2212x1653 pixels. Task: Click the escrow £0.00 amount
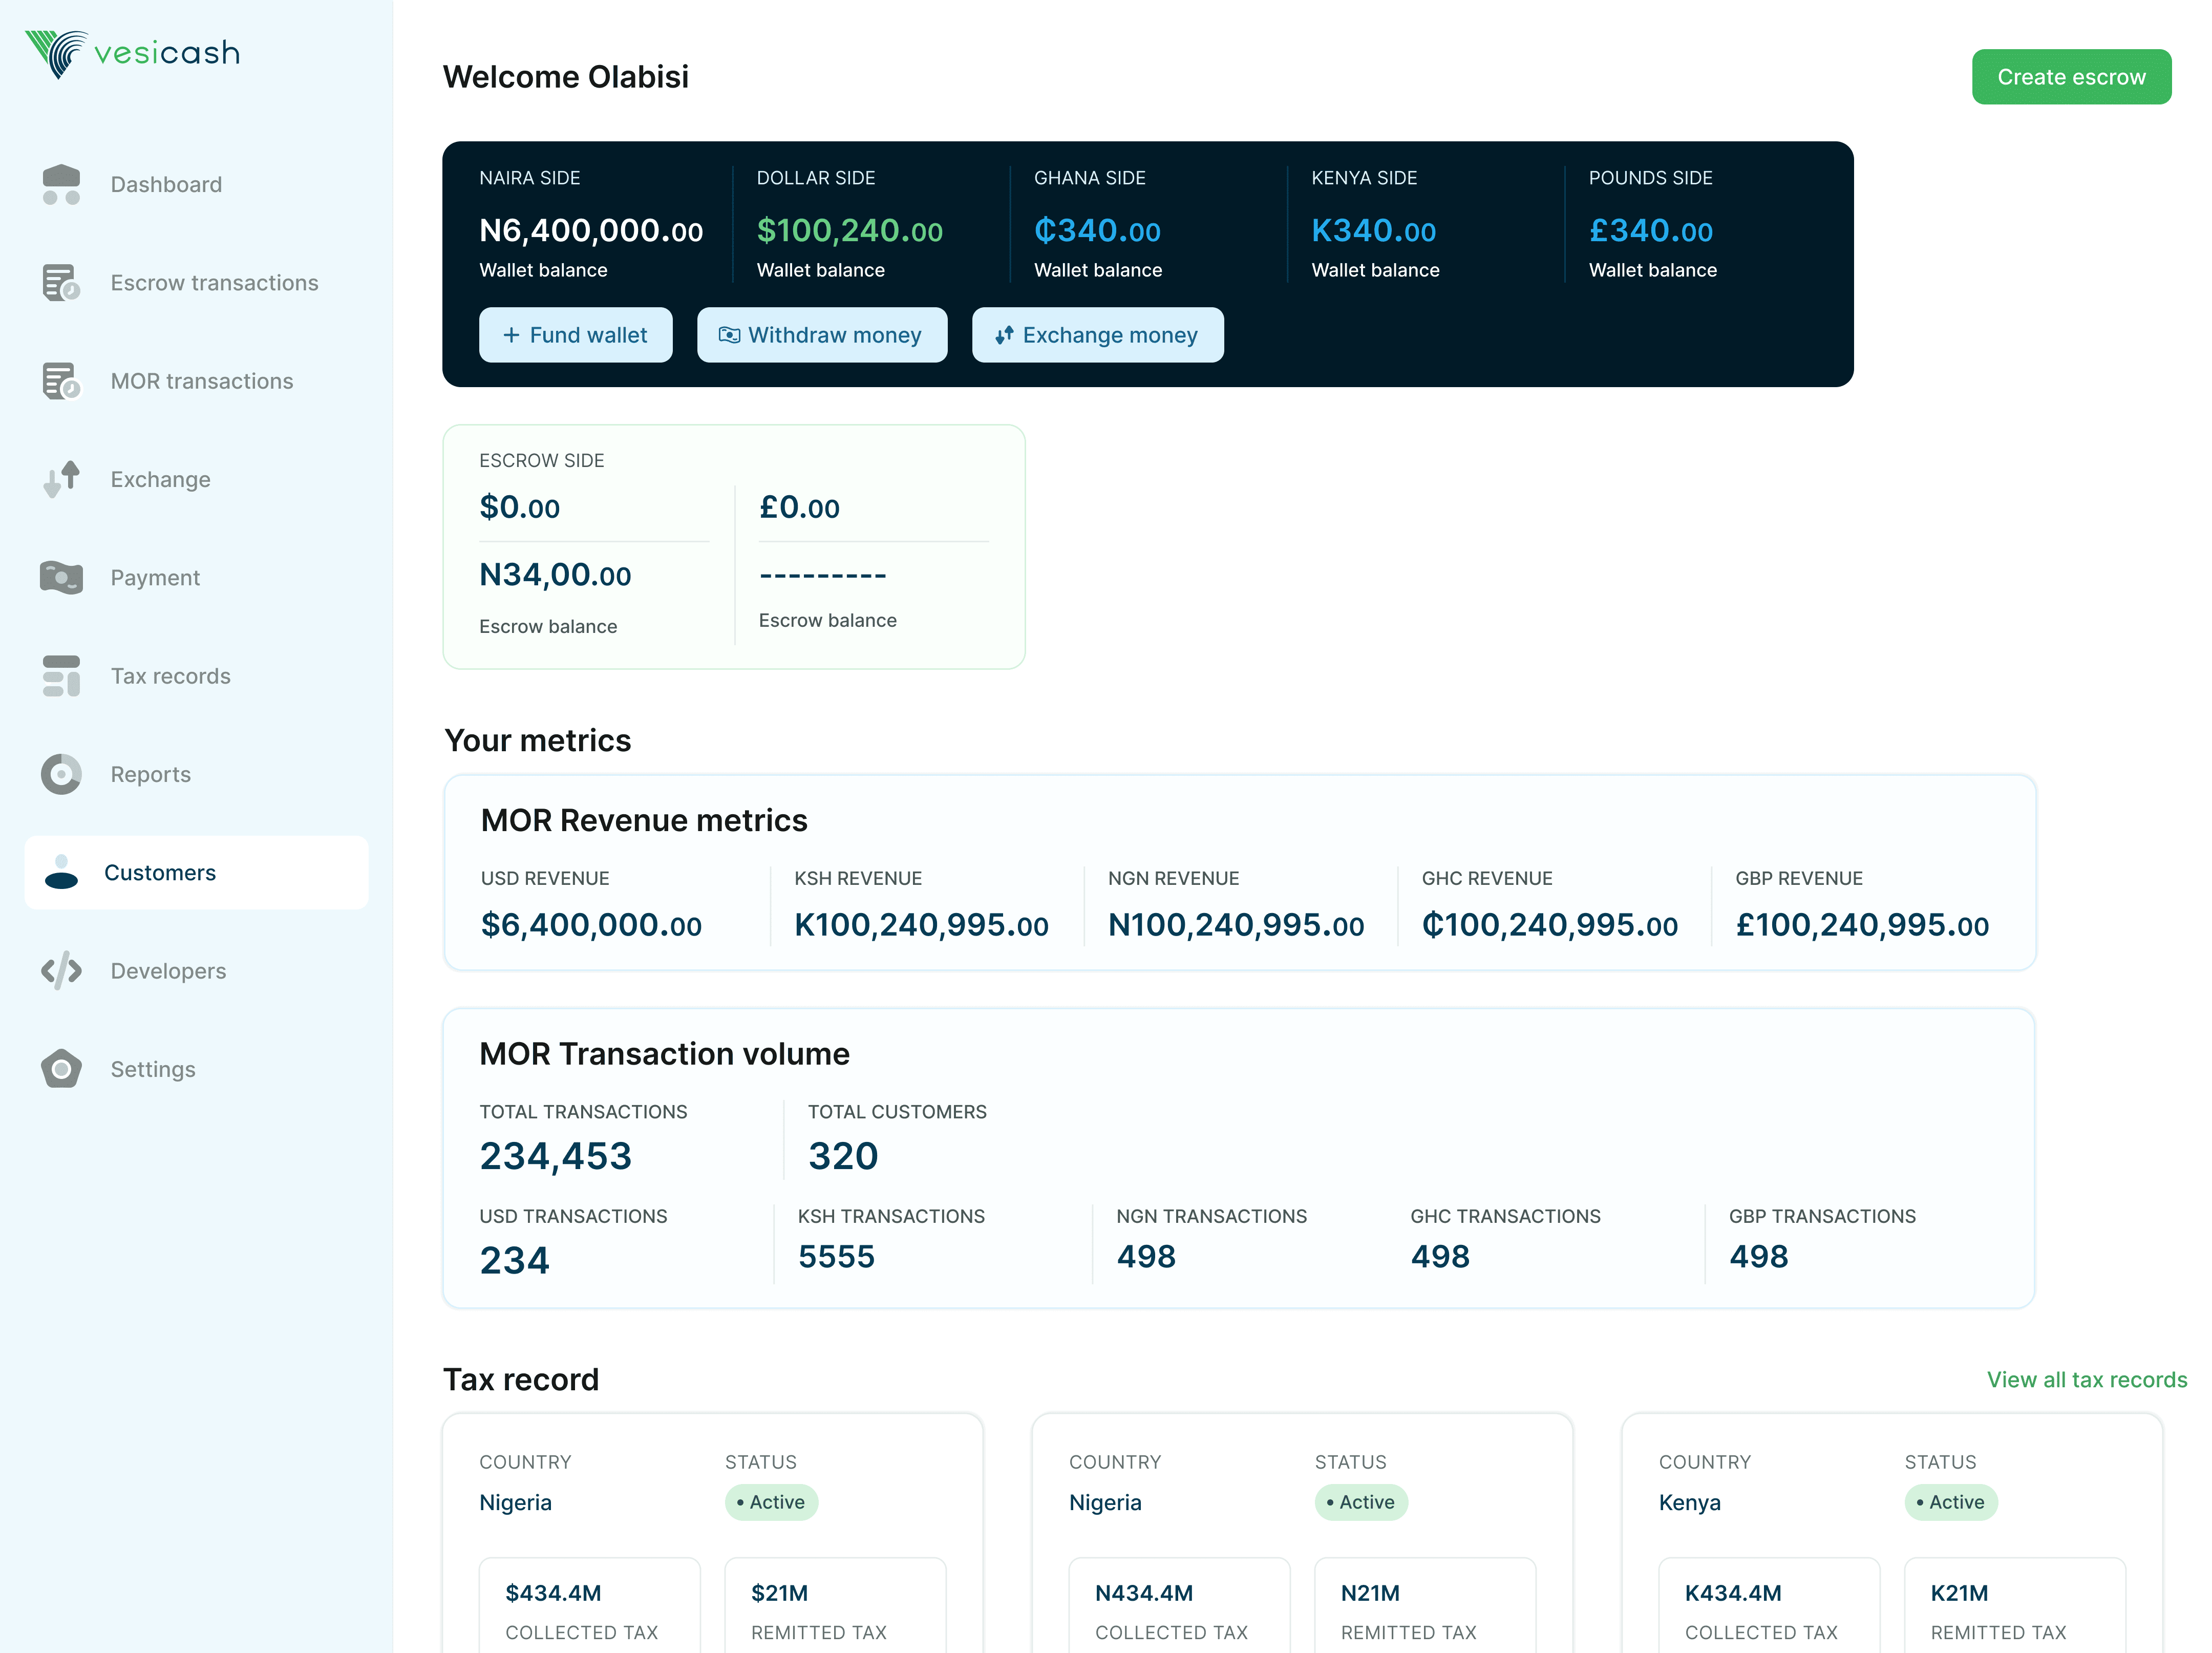[799, 507]
